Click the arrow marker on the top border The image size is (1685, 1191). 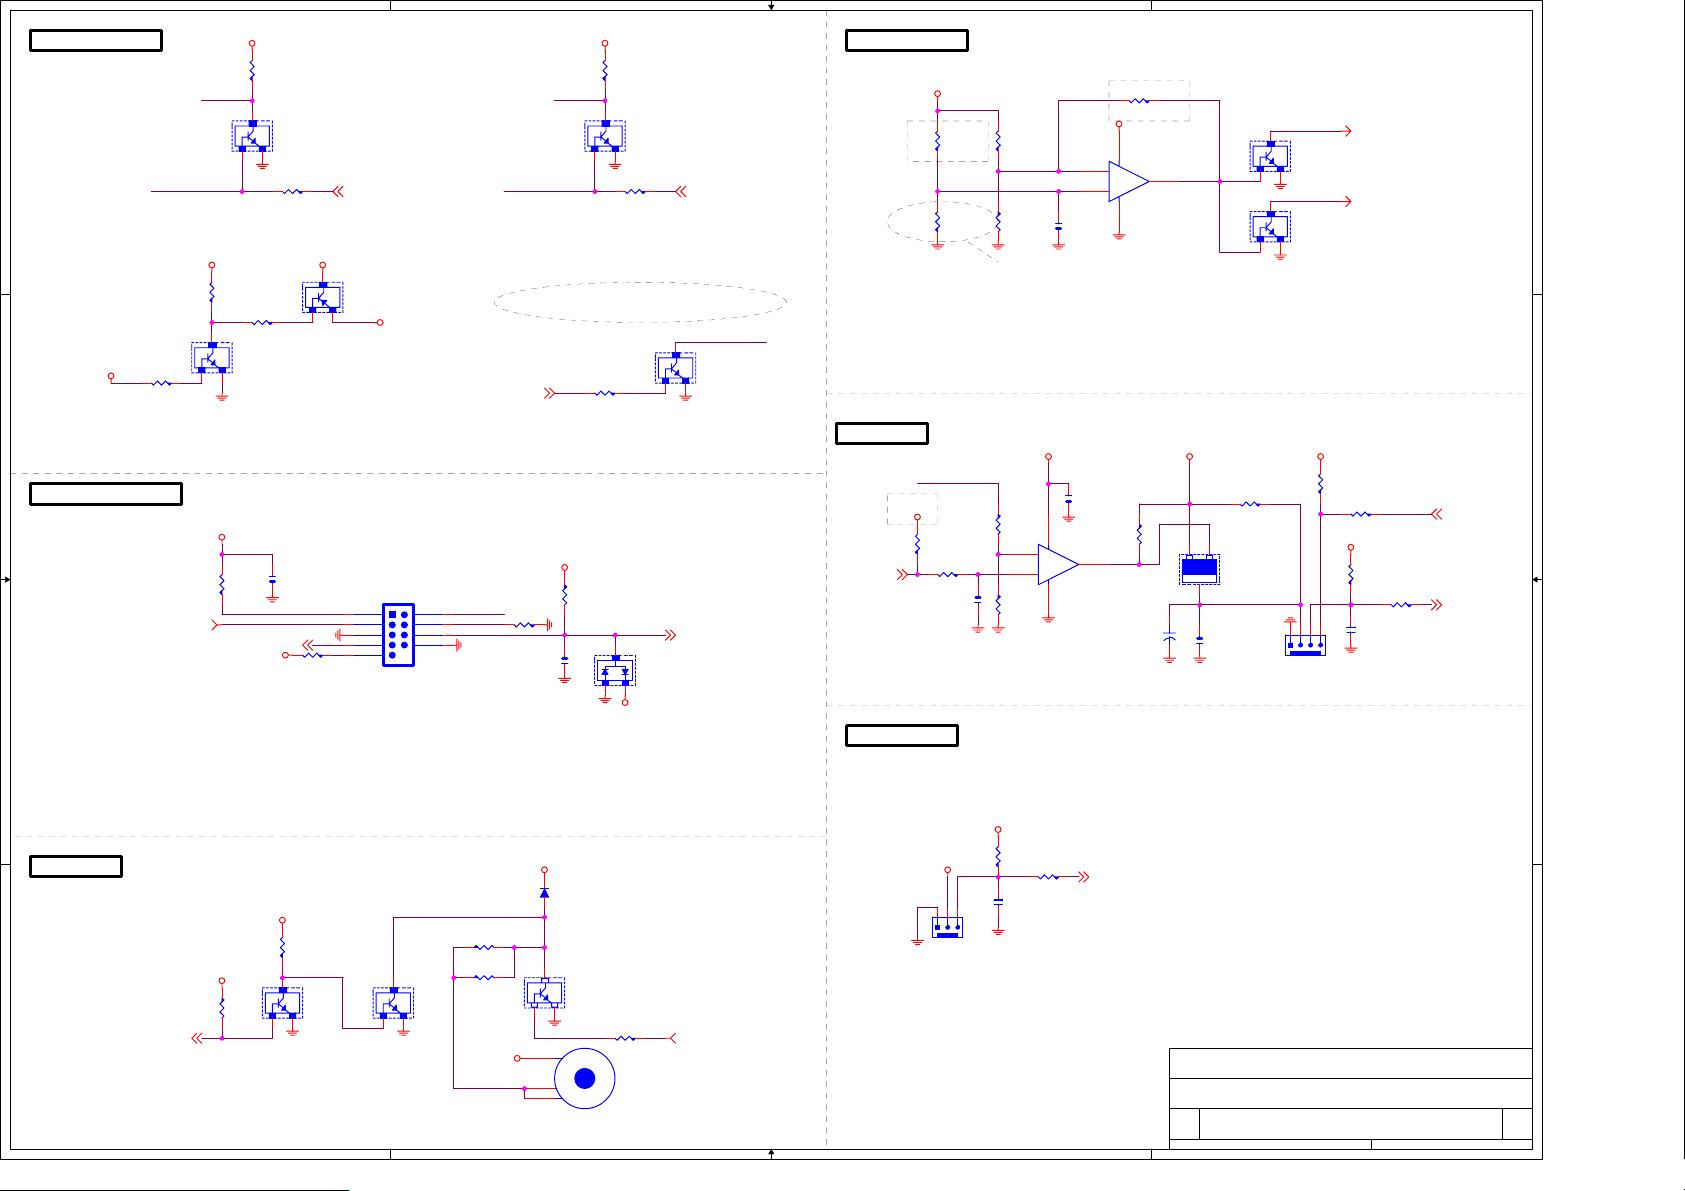coord(771,6)
